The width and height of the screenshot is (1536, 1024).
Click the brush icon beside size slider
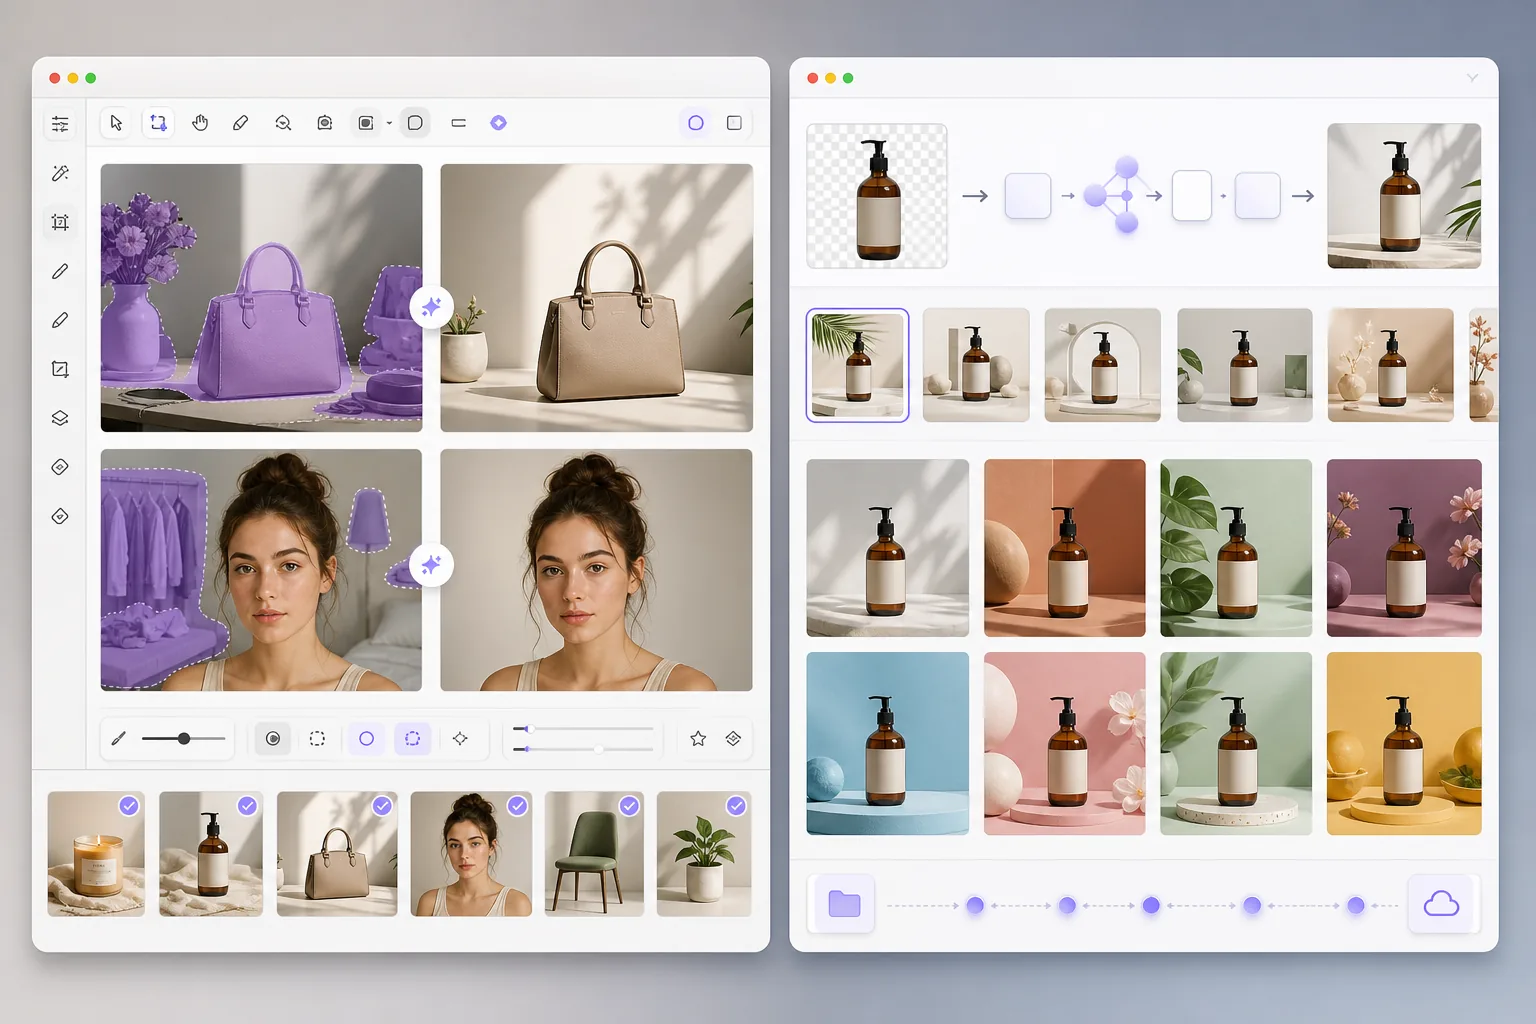tap(119, 739)
